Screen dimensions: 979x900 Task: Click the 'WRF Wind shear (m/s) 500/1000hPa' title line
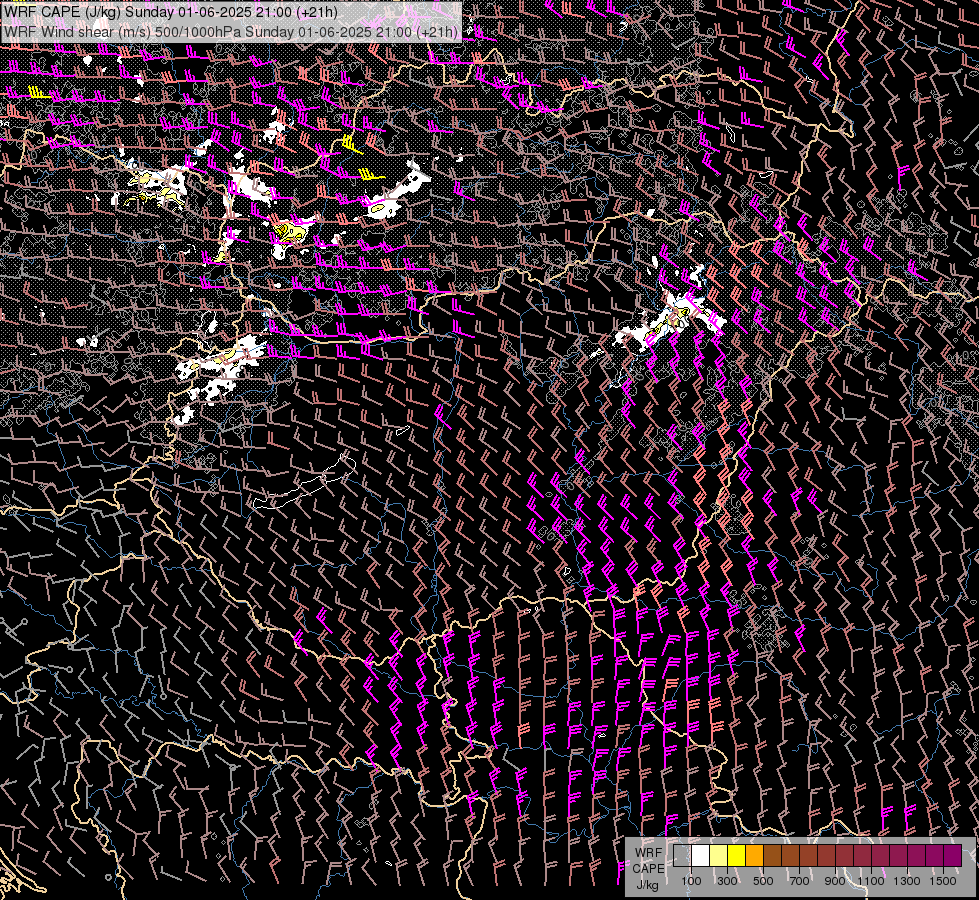230,31
